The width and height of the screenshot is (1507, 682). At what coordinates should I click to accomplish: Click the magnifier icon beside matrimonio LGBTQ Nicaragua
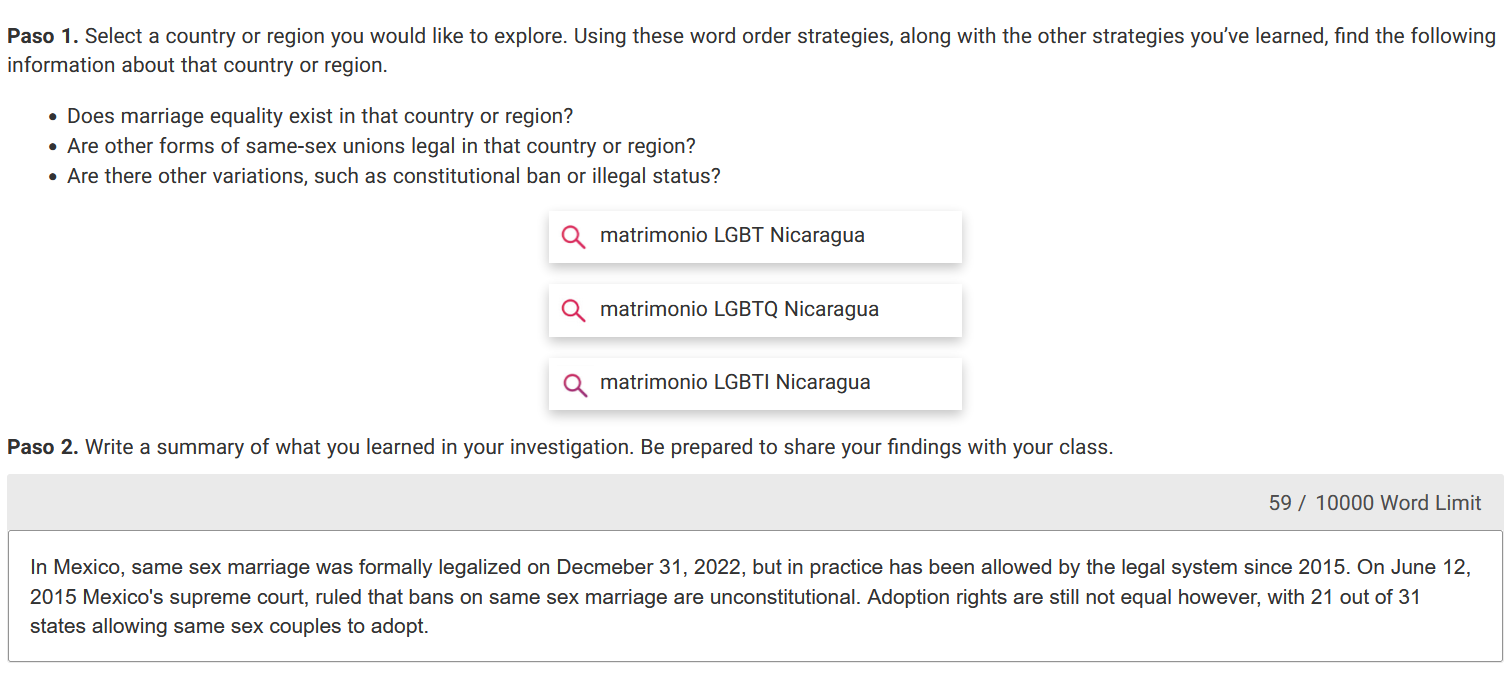tap(574, 311)
